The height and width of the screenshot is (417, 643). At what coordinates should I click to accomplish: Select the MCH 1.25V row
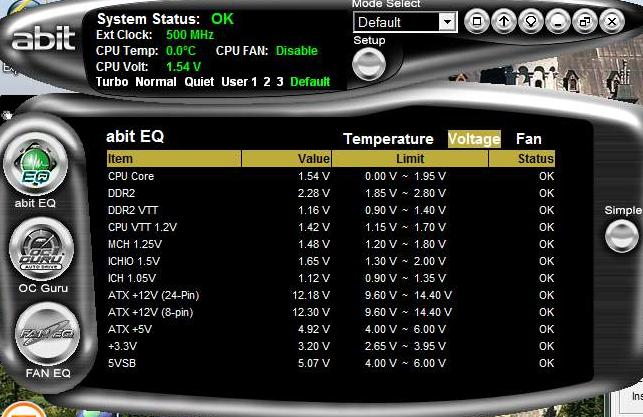[331, 244]
